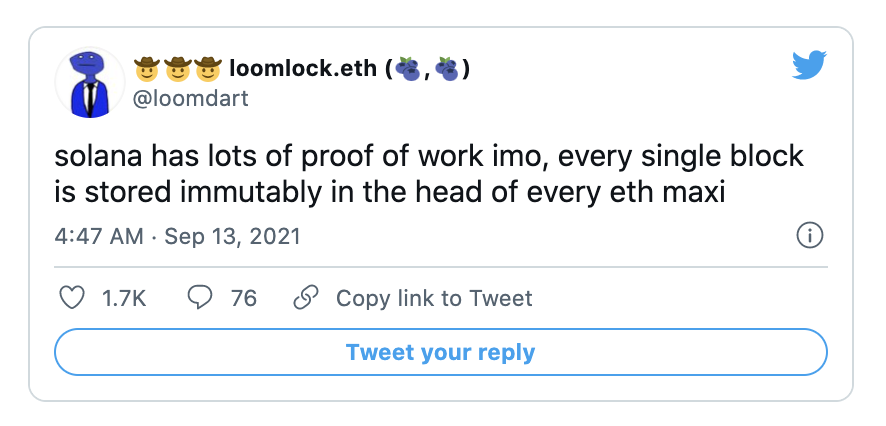Click the chain link icon
886x426 pixels.
pyautogui.click(x=305, y=298)
